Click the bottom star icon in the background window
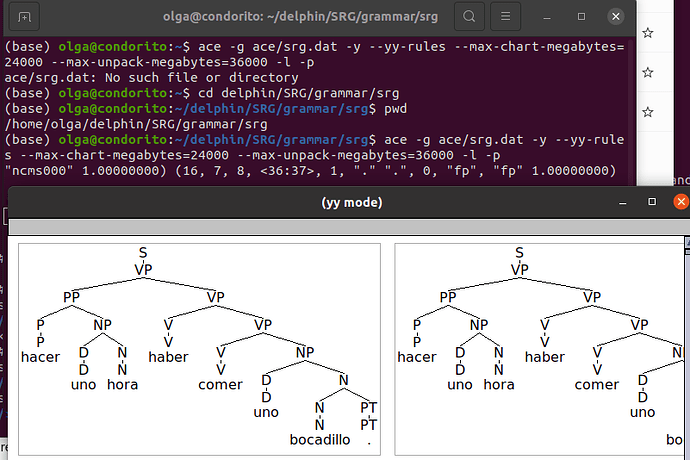This screenshot has width=690, height=460. (x=647, y=112)
